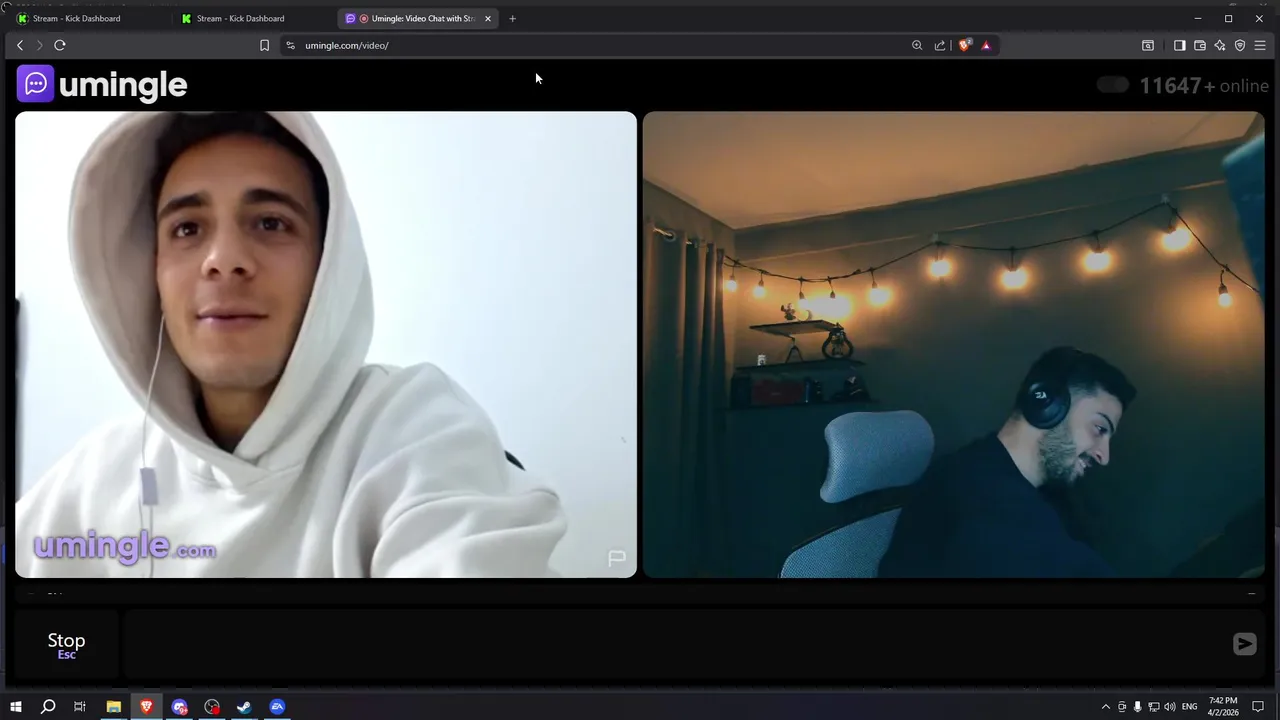Viewport: 1280px width, 720px height.
Task: Open the EA app from taskbar
Action: [277, 707]
